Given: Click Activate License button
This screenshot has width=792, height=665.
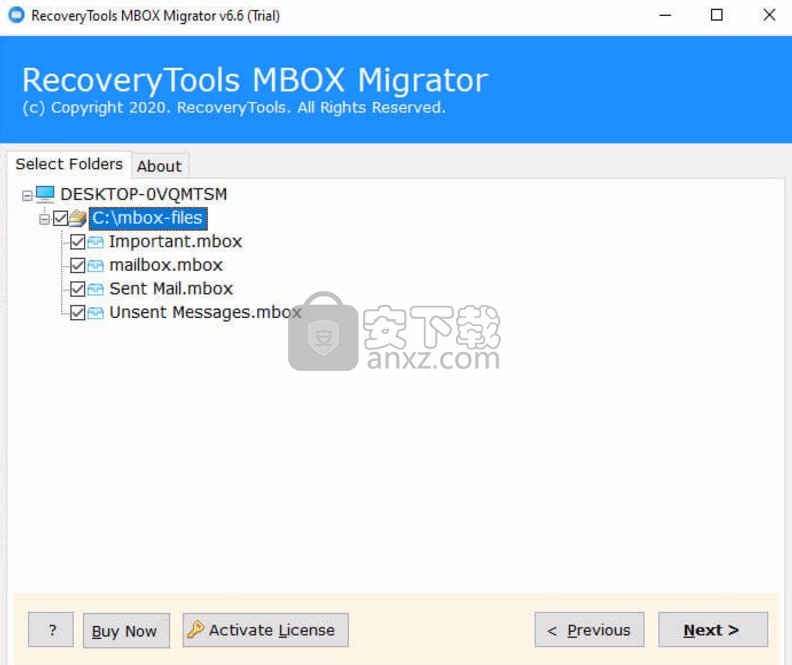Looking at the screenshot, I should pos(266,630).
